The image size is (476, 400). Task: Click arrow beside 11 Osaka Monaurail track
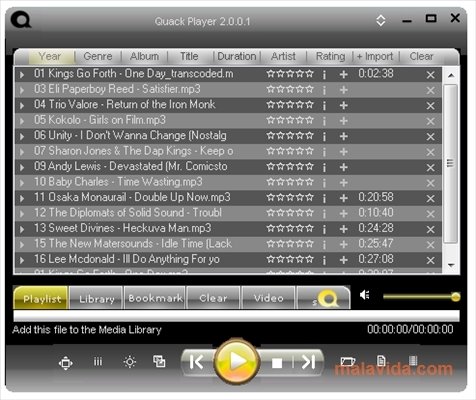click(22, 198)
